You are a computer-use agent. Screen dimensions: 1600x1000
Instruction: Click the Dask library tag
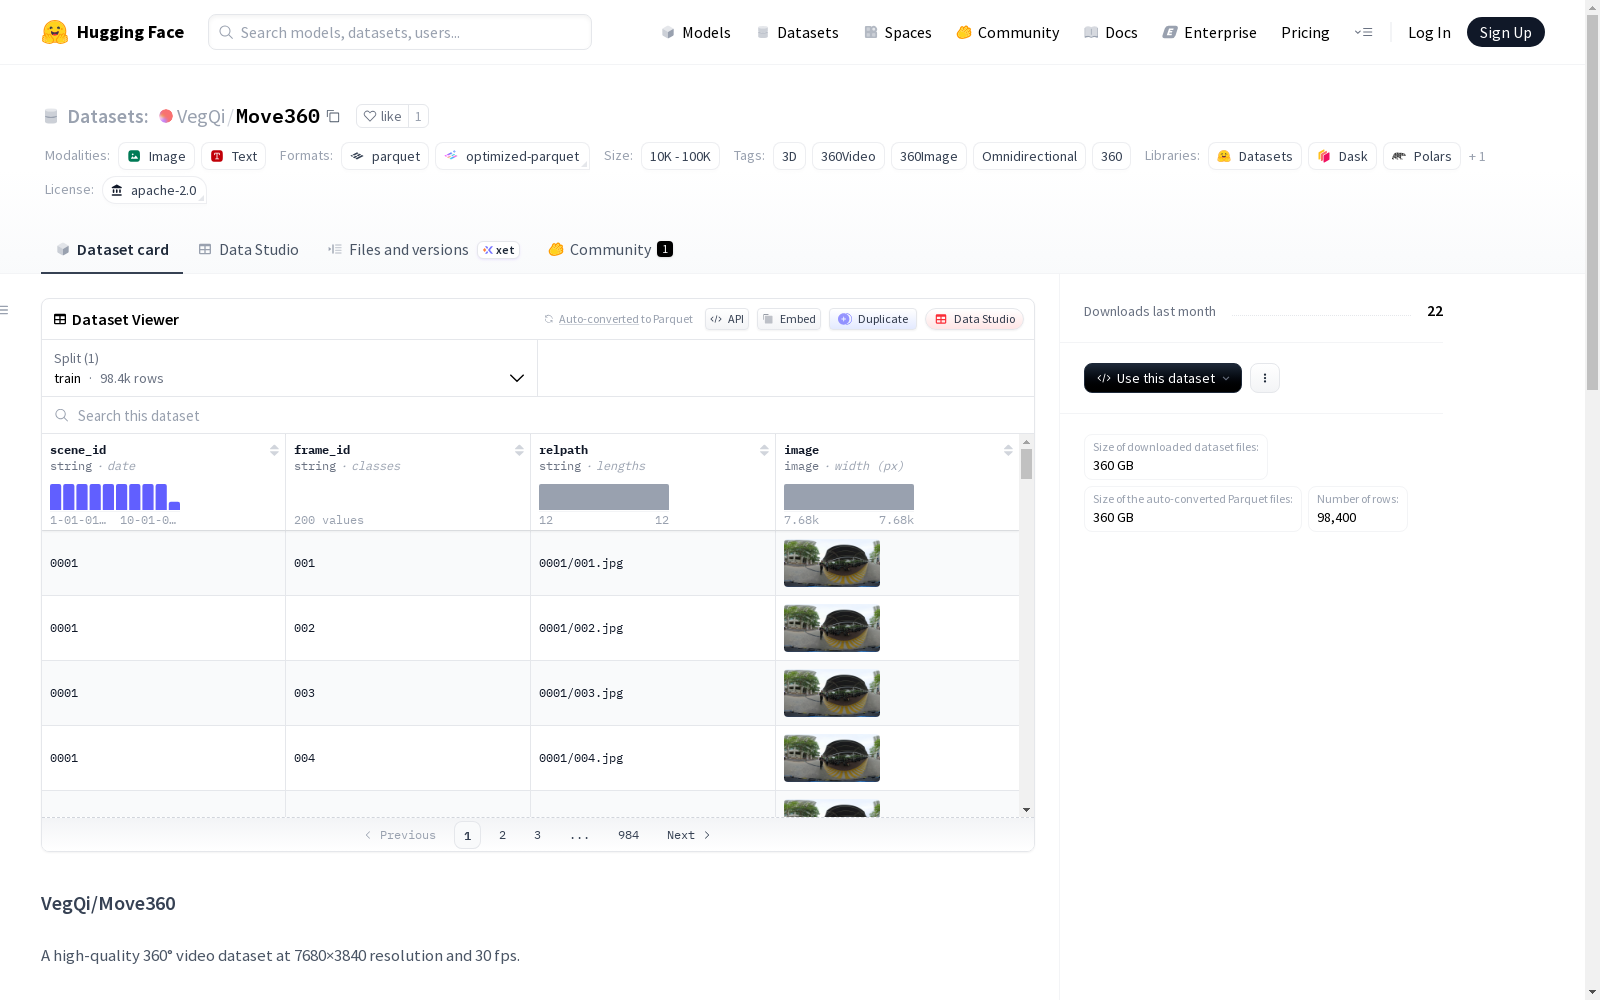(x=1342, y=156)
